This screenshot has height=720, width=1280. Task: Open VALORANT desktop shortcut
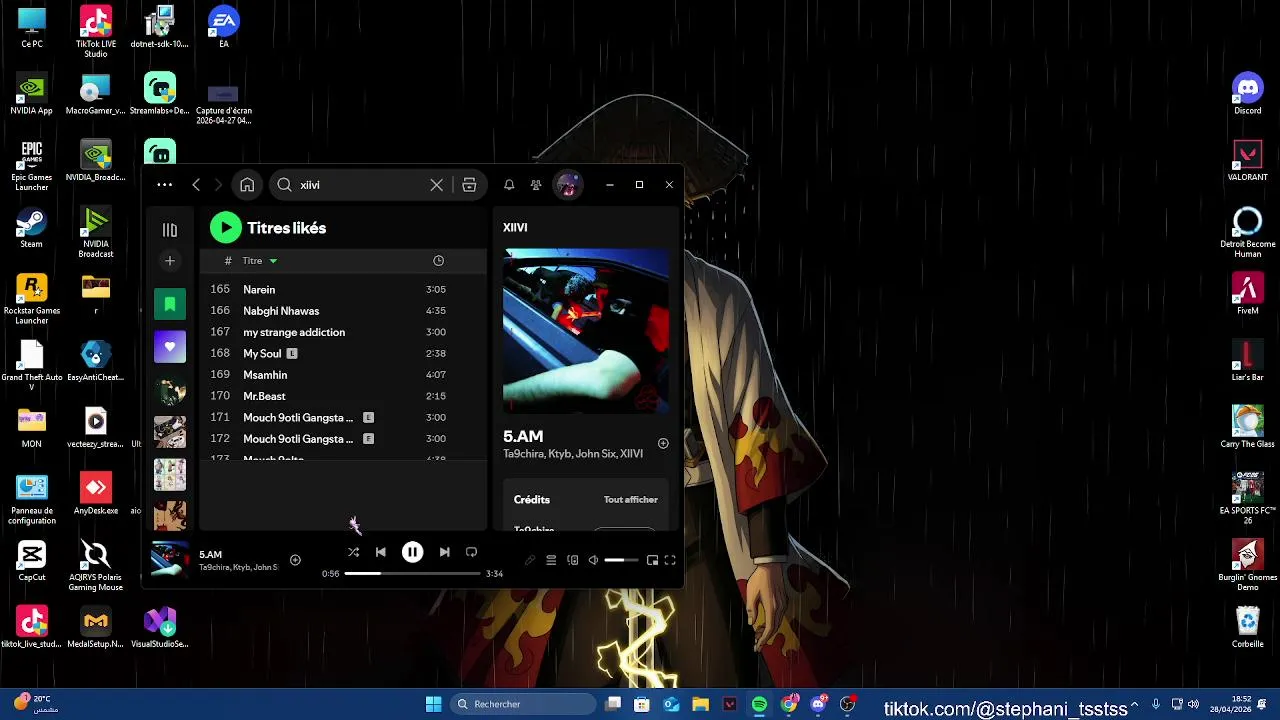click(x=1247, y=161)
